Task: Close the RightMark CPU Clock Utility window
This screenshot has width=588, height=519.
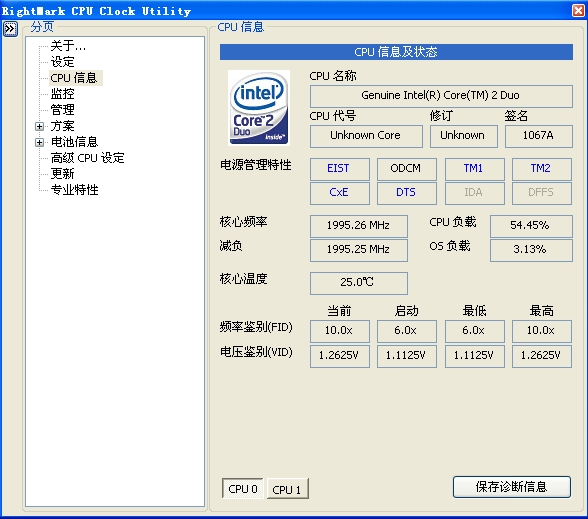Action: pyautogui.click(x=578, y=10)
